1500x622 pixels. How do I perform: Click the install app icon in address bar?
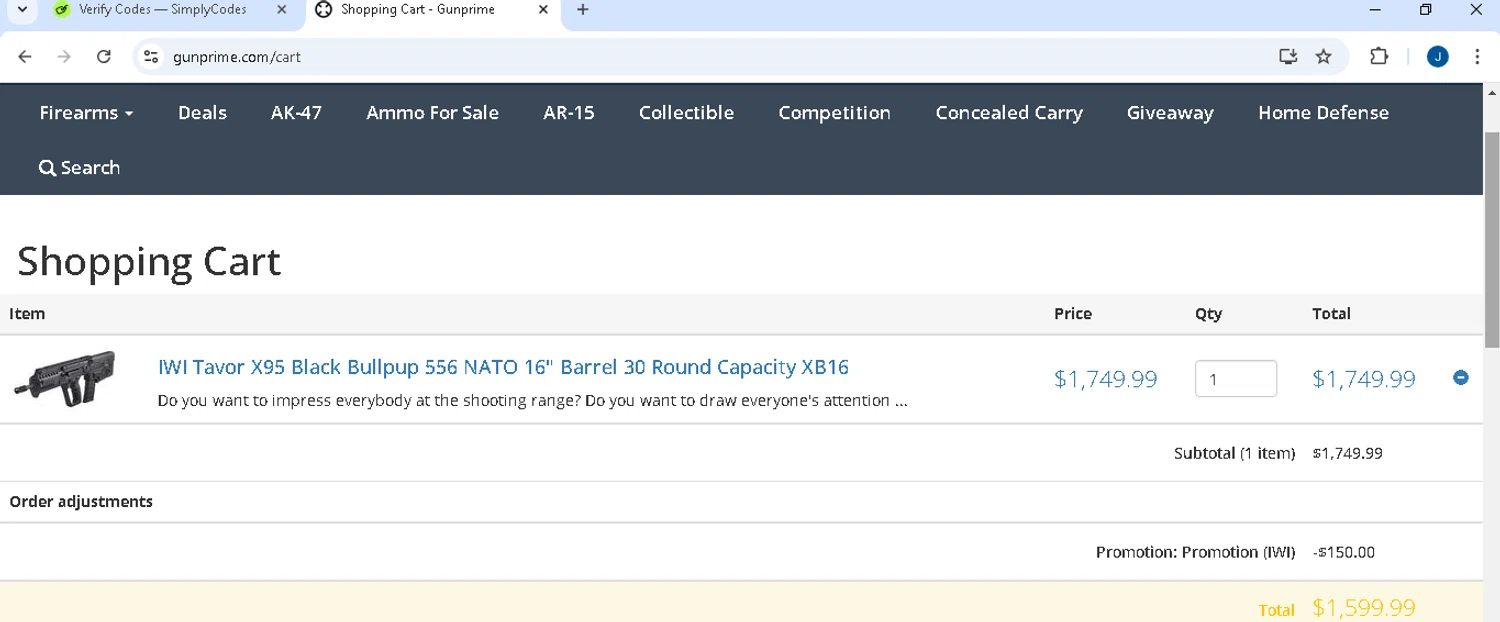coord(1288,57)
